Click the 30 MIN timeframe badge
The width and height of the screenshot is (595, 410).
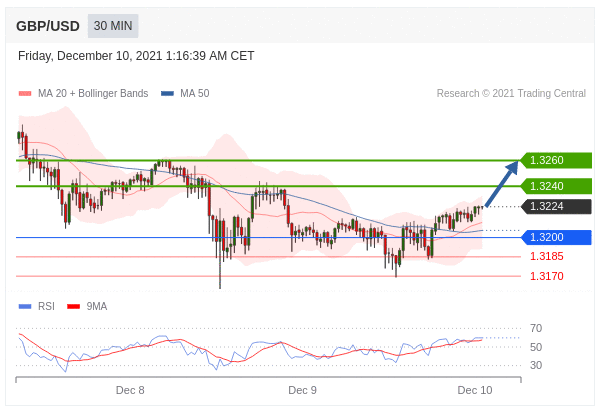click(x=113, y=26)
